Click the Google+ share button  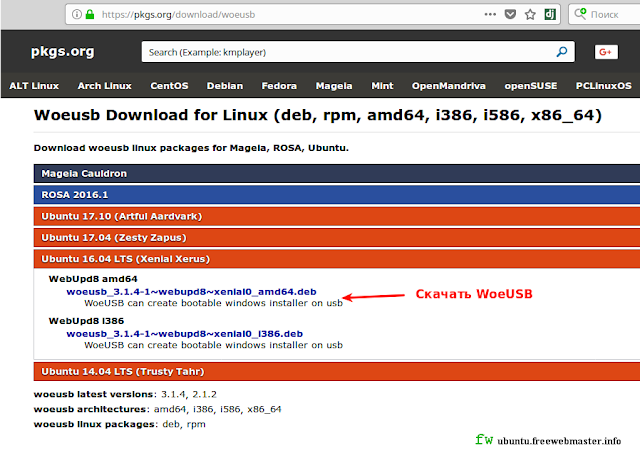click(x=606, y=52)
